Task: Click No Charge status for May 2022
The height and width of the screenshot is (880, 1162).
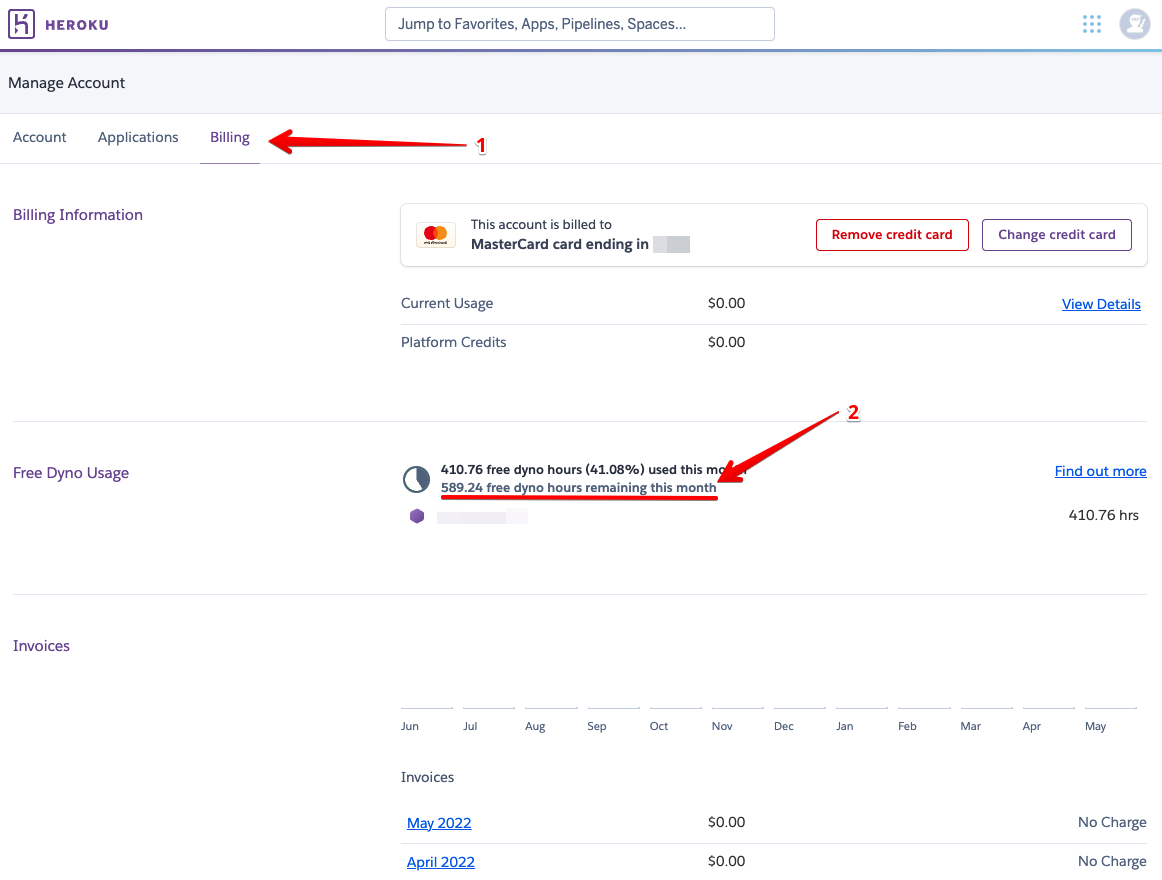Action: tap(1112, 822)
